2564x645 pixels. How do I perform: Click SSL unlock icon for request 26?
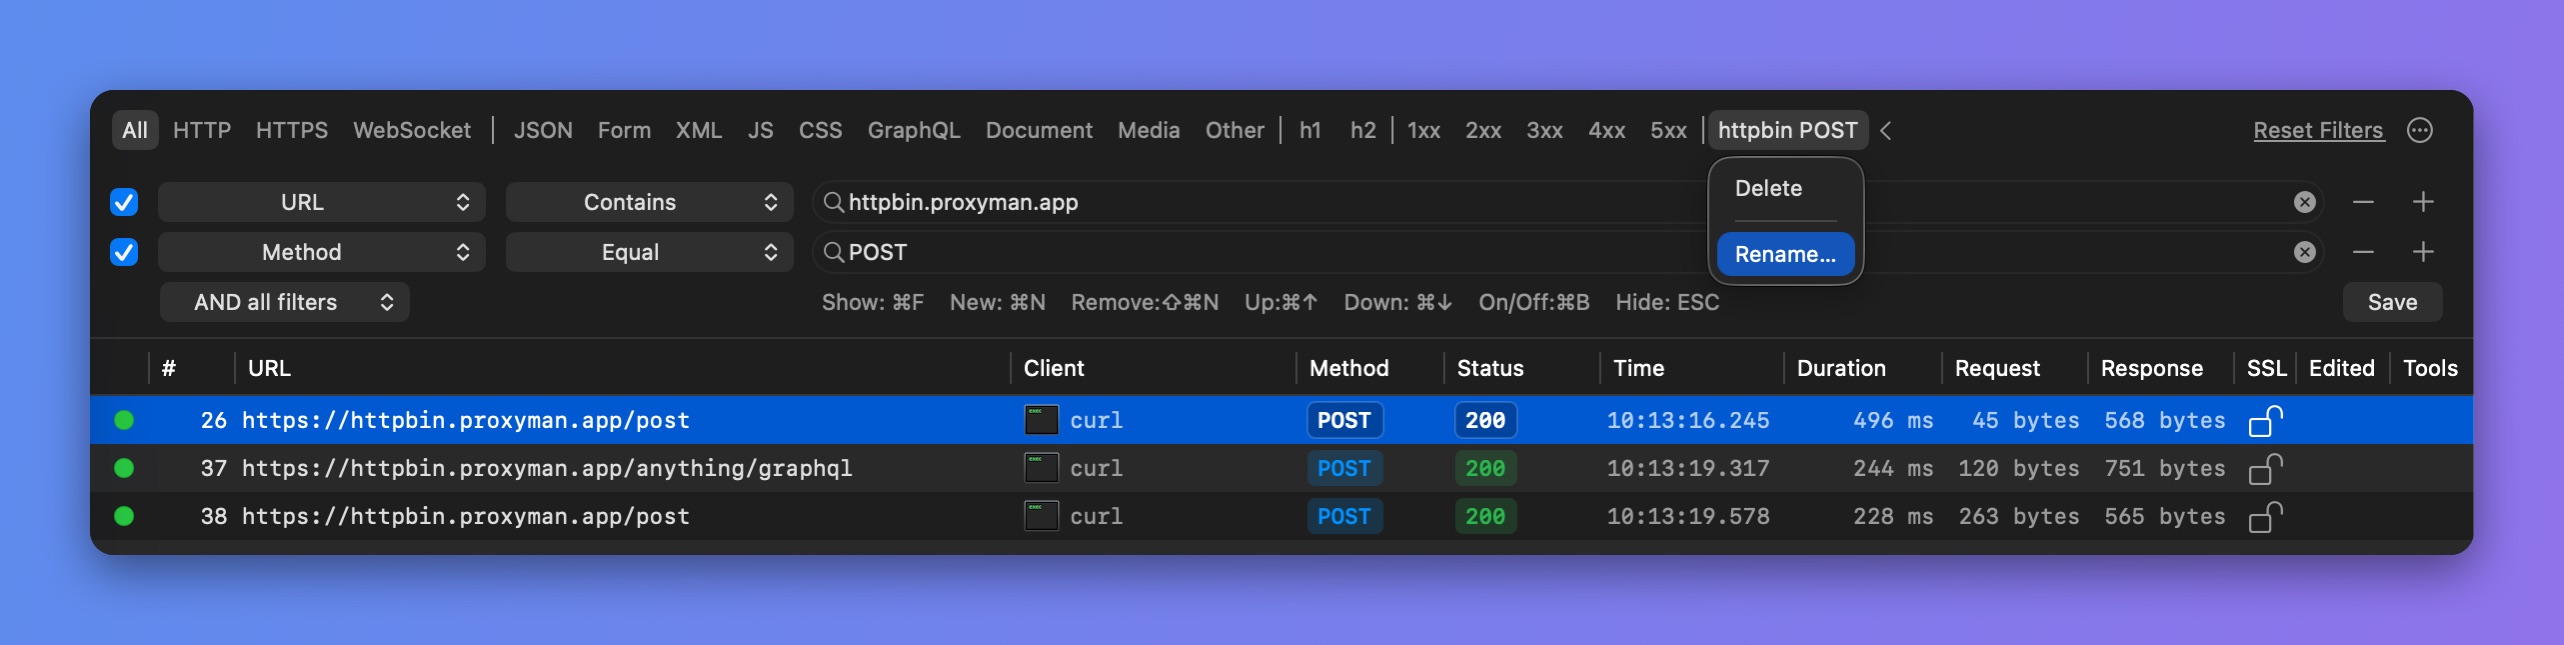[2266, 421]
